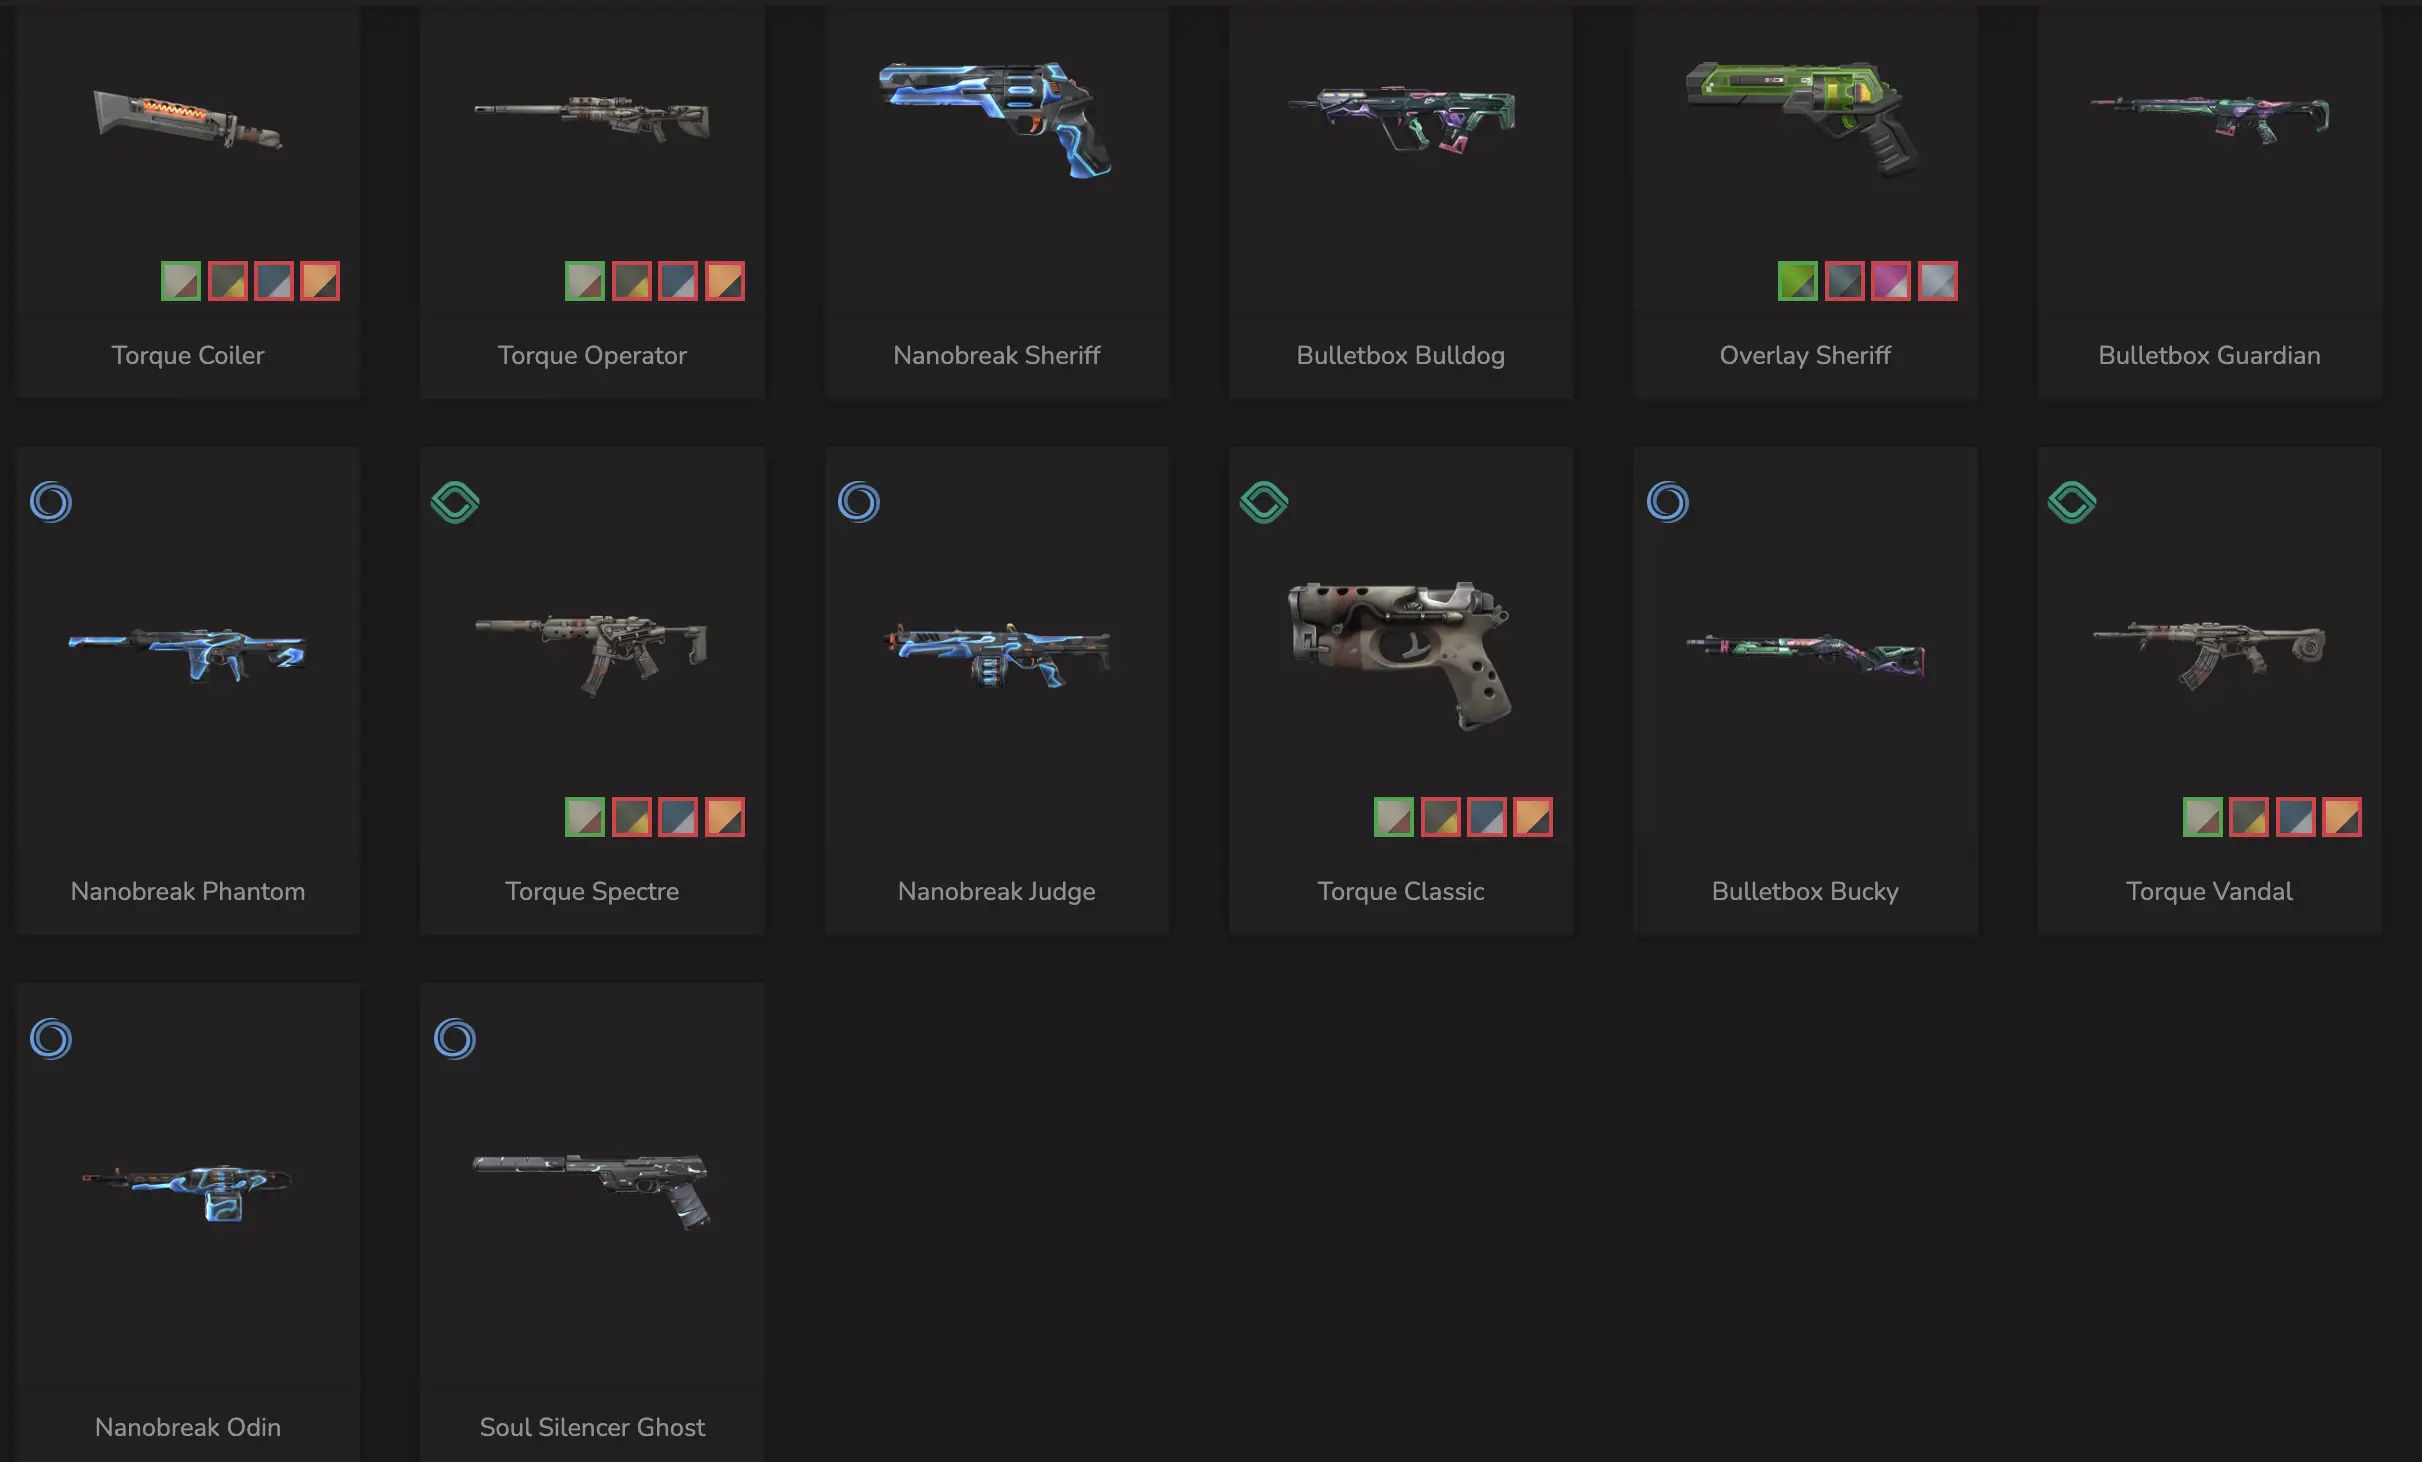This screenshot has height=1462, width=2422.
Task: Click green diamond icon on Torque Vandal card
Action: tap(2072, 502)
